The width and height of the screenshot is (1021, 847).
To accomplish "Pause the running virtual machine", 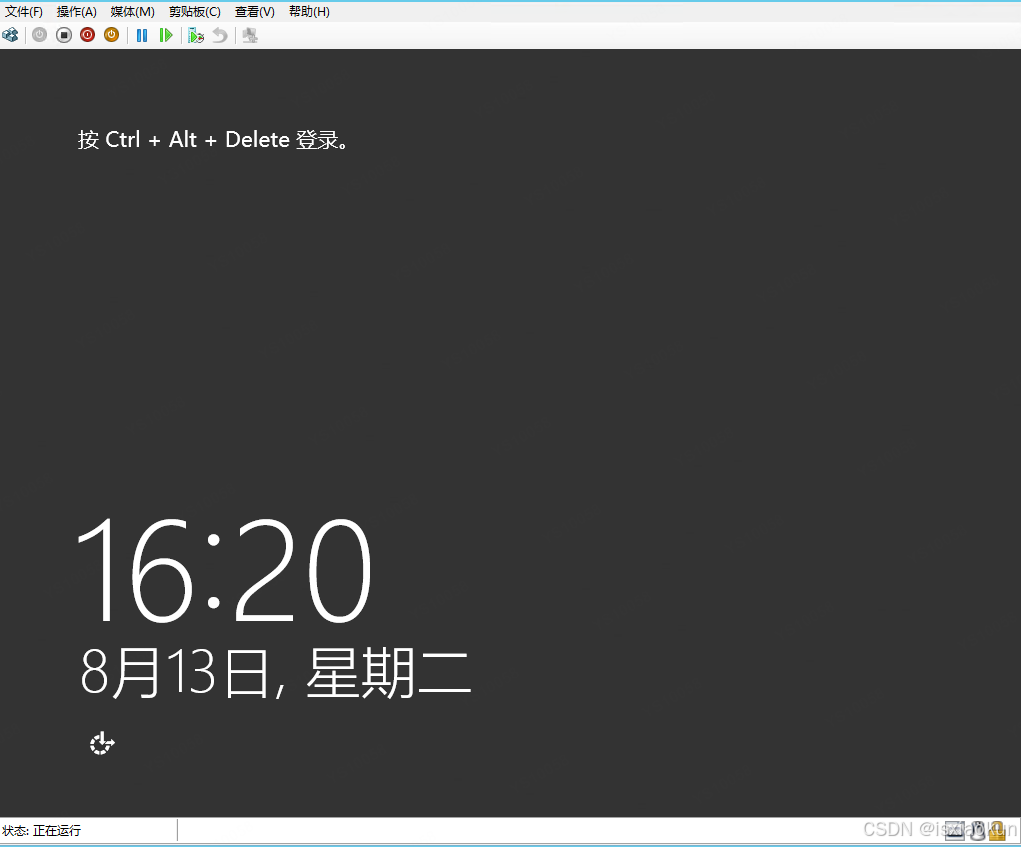I will click(142, 35).
